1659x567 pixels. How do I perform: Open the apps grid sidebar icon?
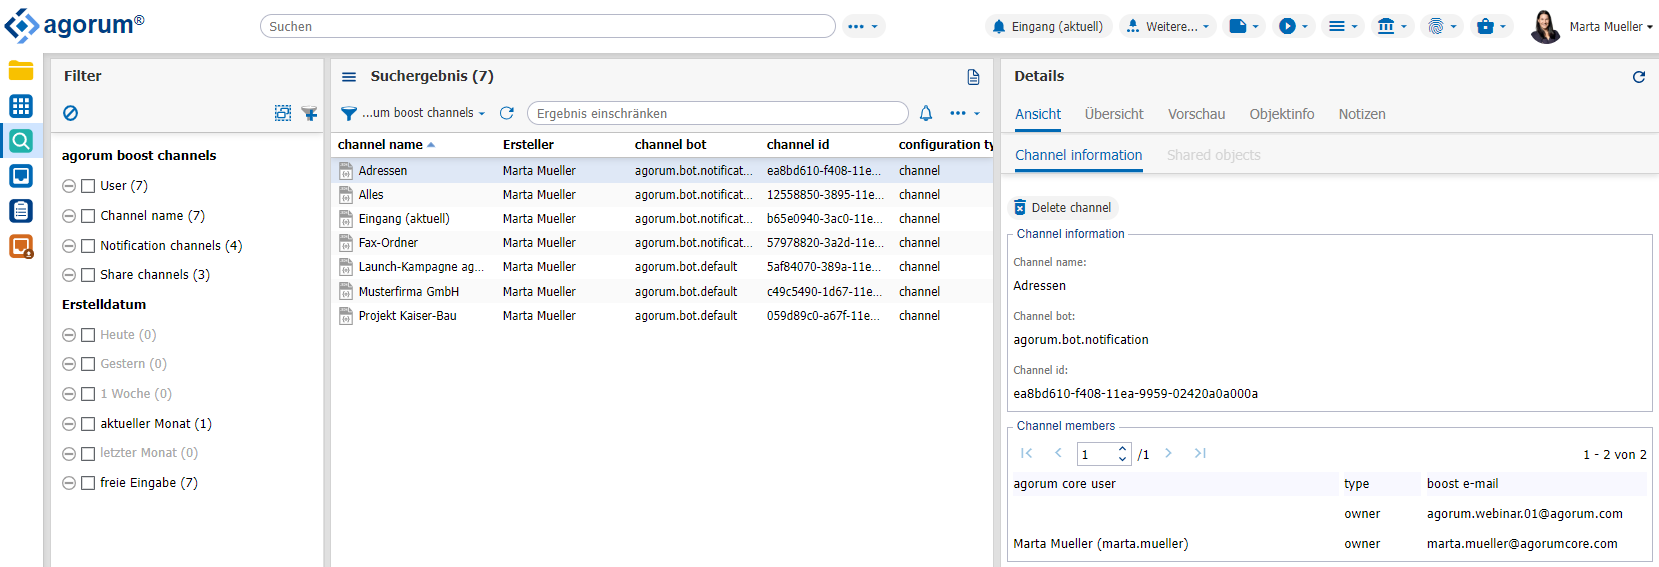(x=21, y=106)
